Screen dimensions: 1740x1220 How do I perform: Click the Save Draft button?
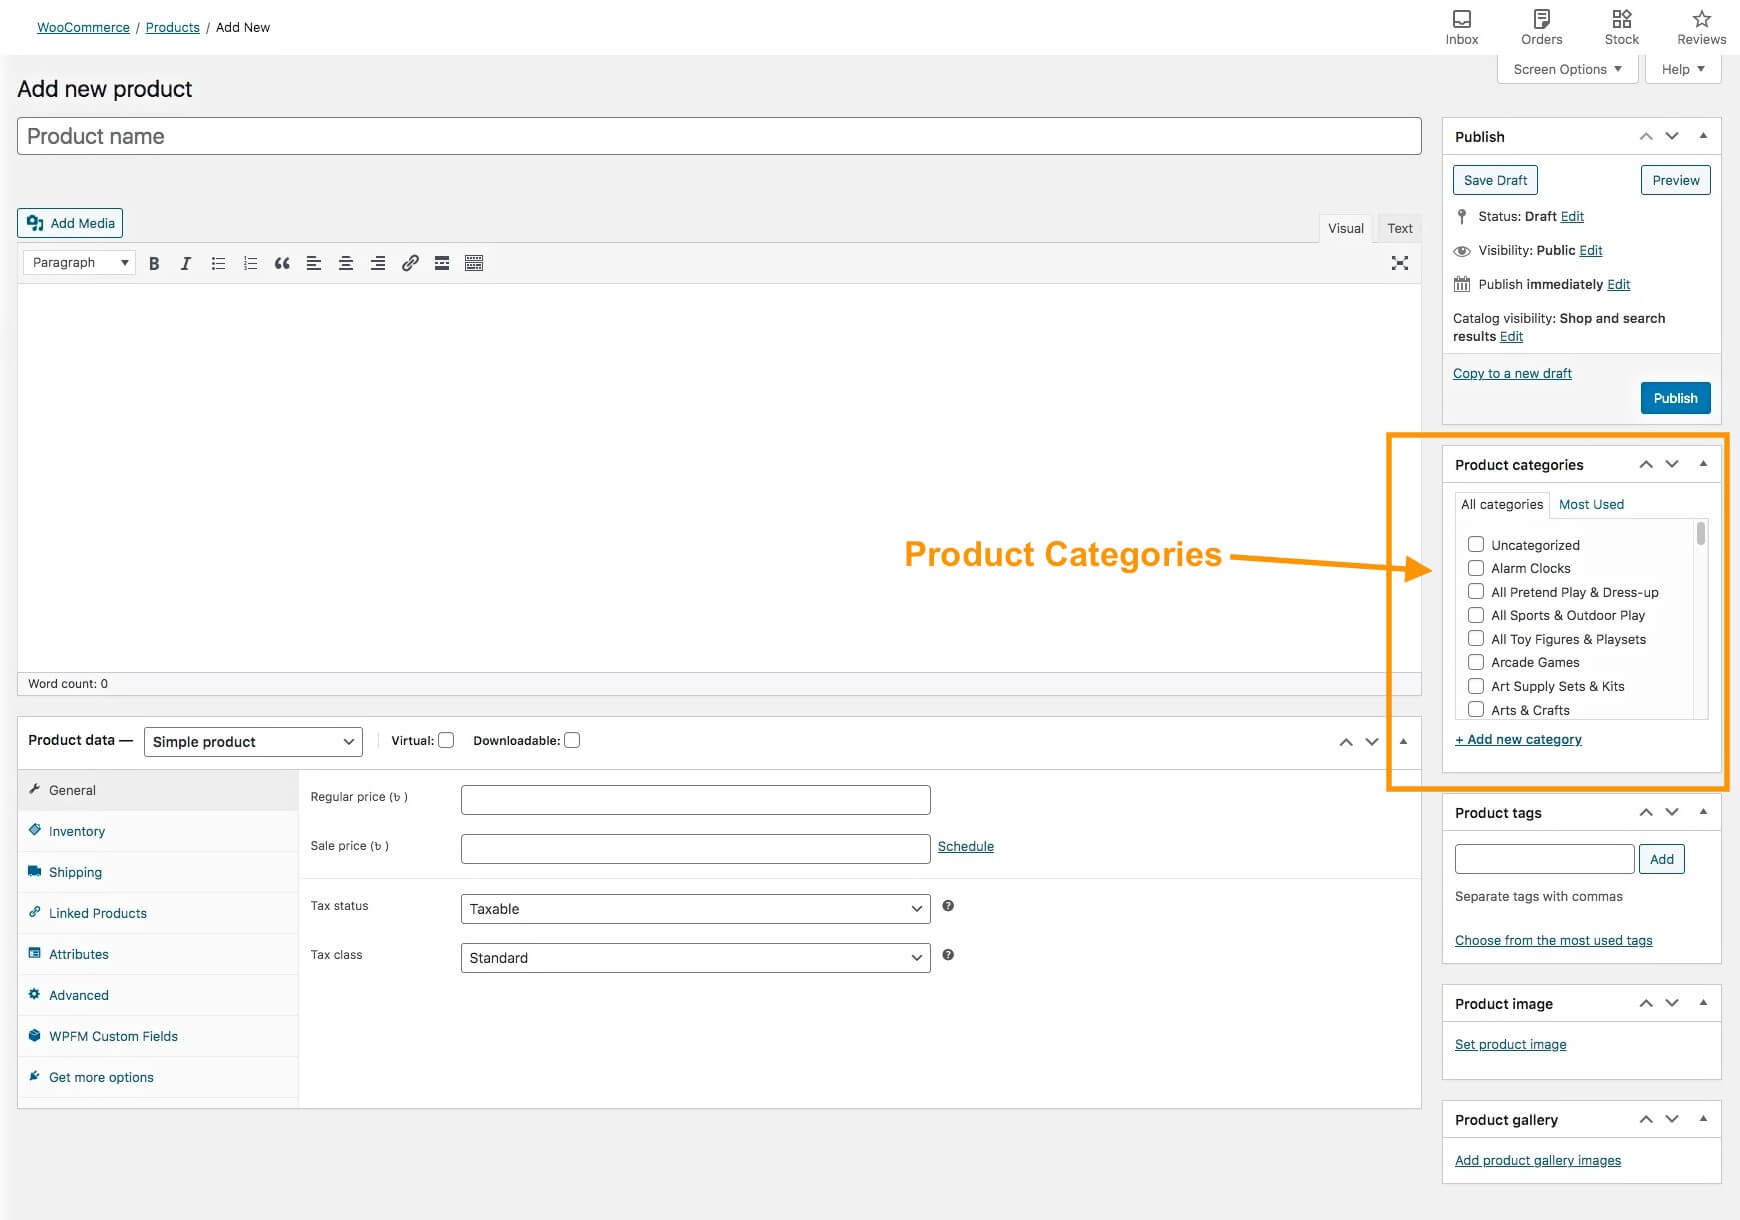(1495, 180)
